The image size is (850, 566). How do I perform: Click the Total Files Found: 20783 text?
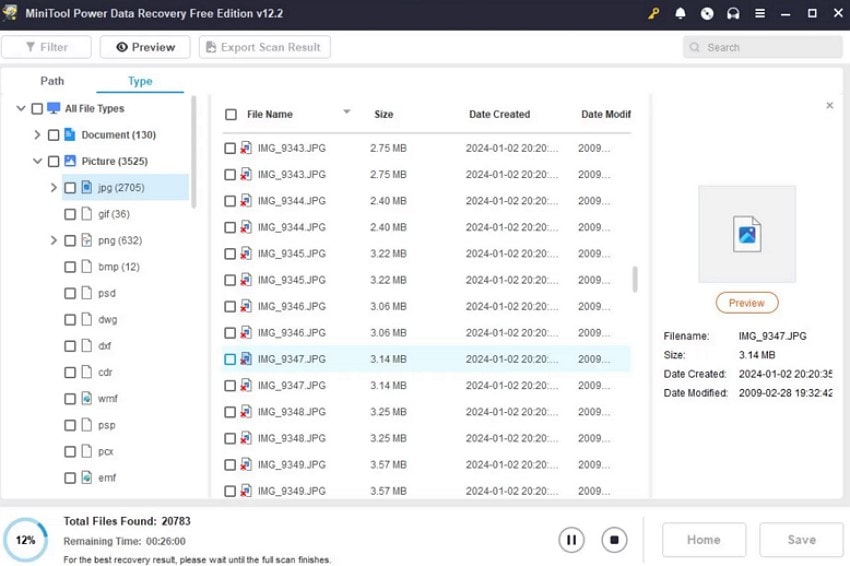(127, 521)
